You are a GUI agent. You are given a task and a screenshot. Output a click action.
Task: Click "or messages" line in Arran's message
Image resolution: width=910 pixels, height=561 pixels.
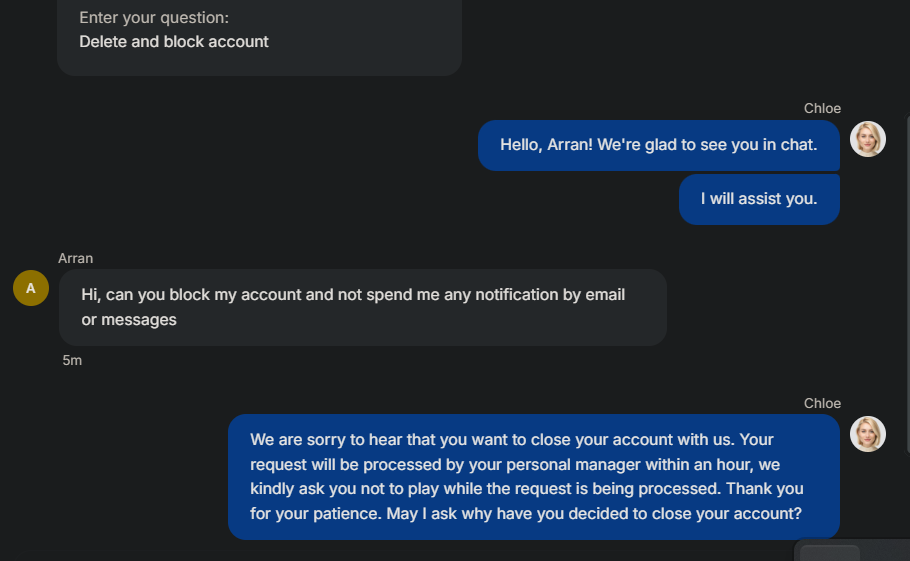point(129,320)
